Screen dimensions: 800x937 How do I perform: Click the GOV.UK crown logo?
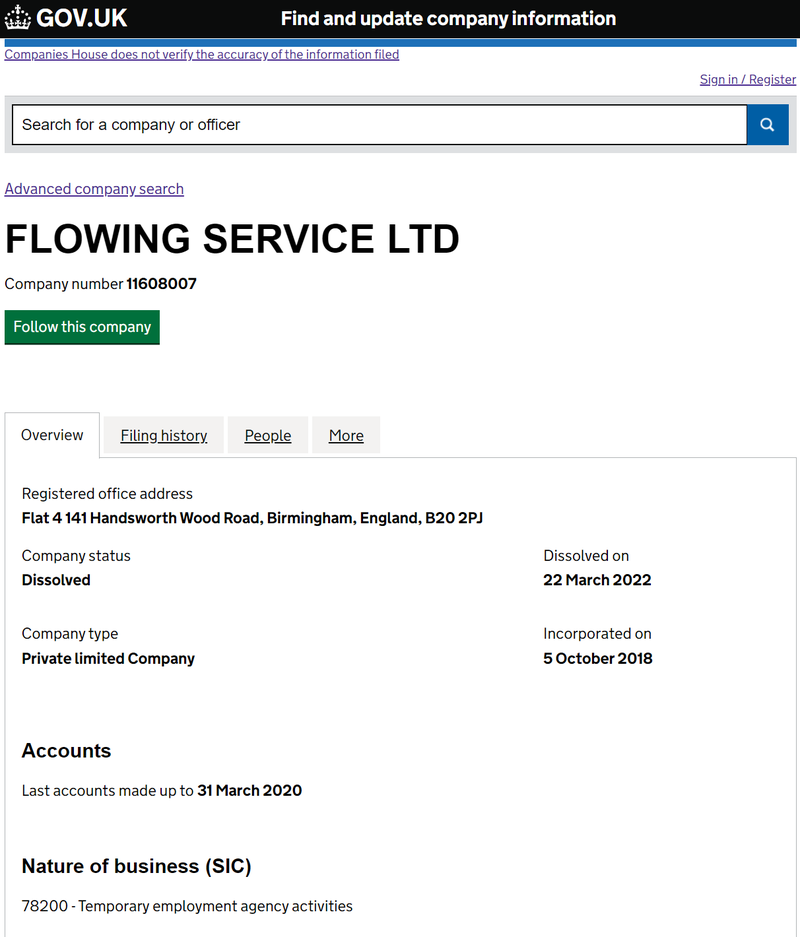click(18, 18)
